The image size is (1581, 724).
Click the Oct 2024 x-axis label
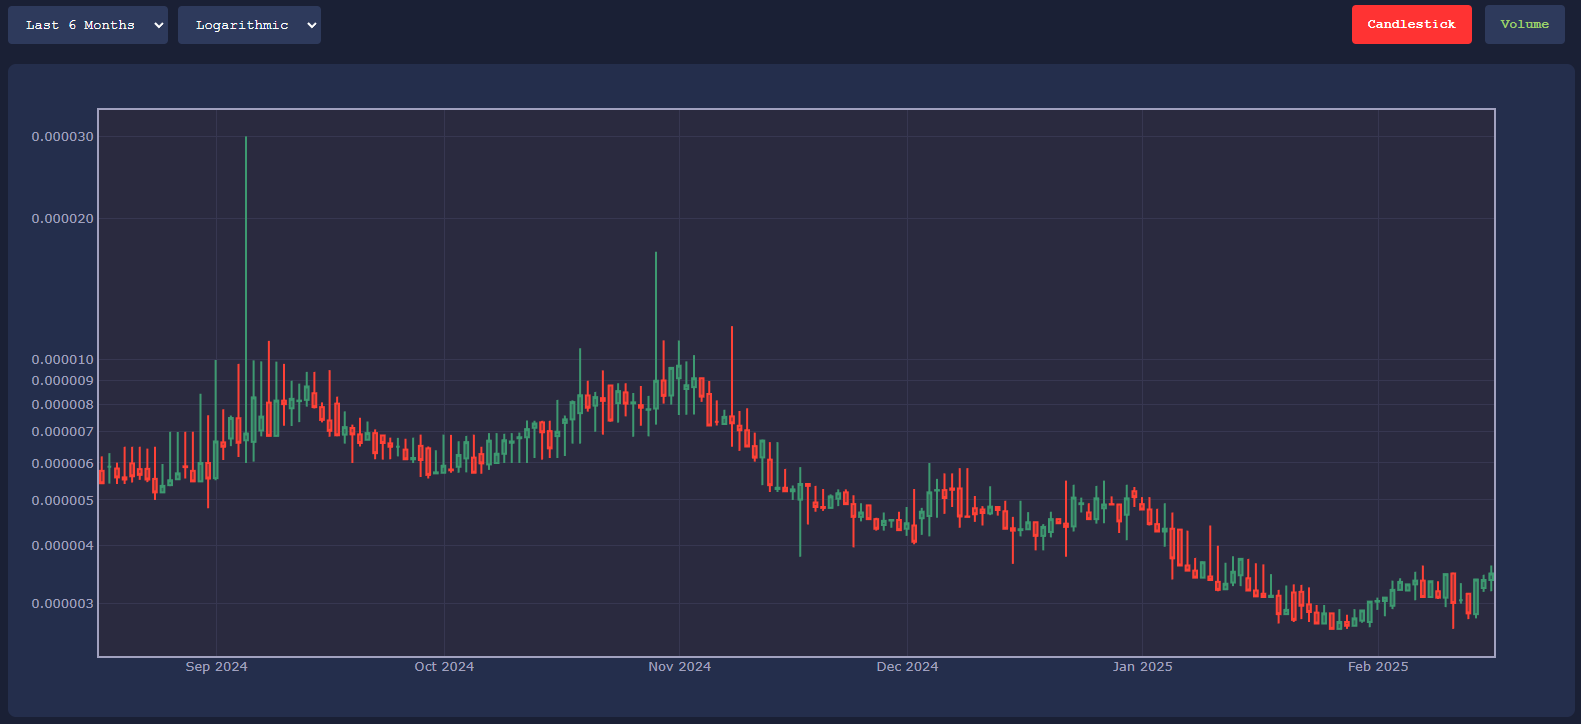pos(444,667)
